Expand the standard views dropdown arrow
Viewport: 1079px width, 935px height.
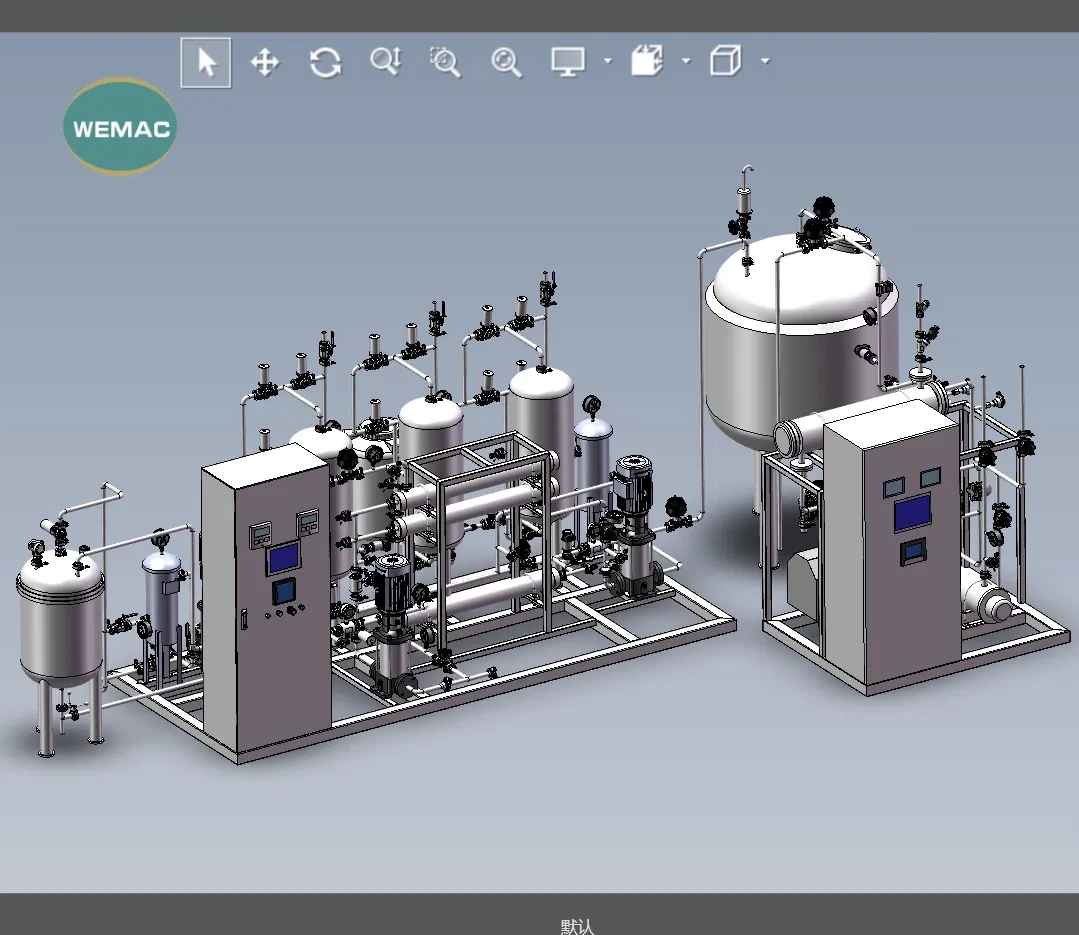coord(765,62)
